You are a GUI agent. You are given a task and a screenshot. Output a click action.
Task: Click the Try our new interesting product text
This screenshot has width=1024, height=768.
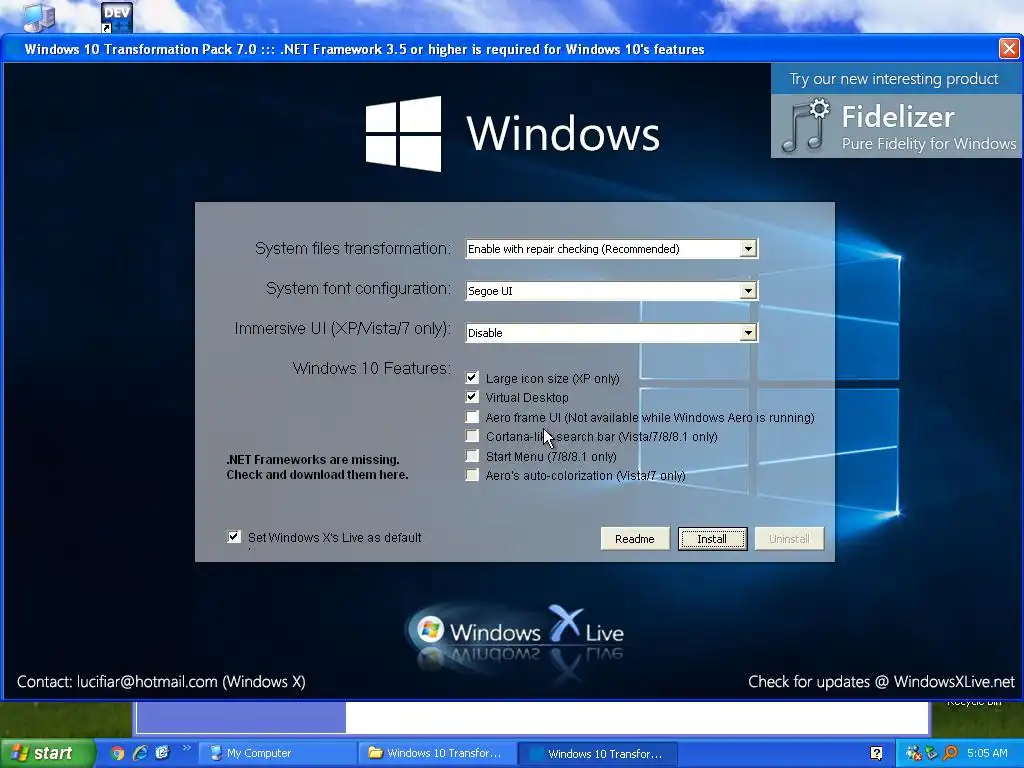894,79
